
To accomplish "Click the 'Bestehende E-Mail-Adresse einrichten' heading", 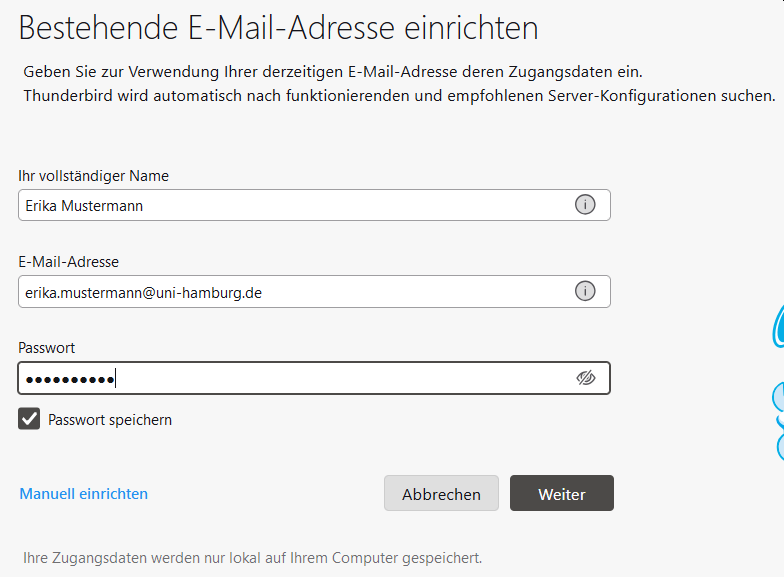I will (278, 28).
